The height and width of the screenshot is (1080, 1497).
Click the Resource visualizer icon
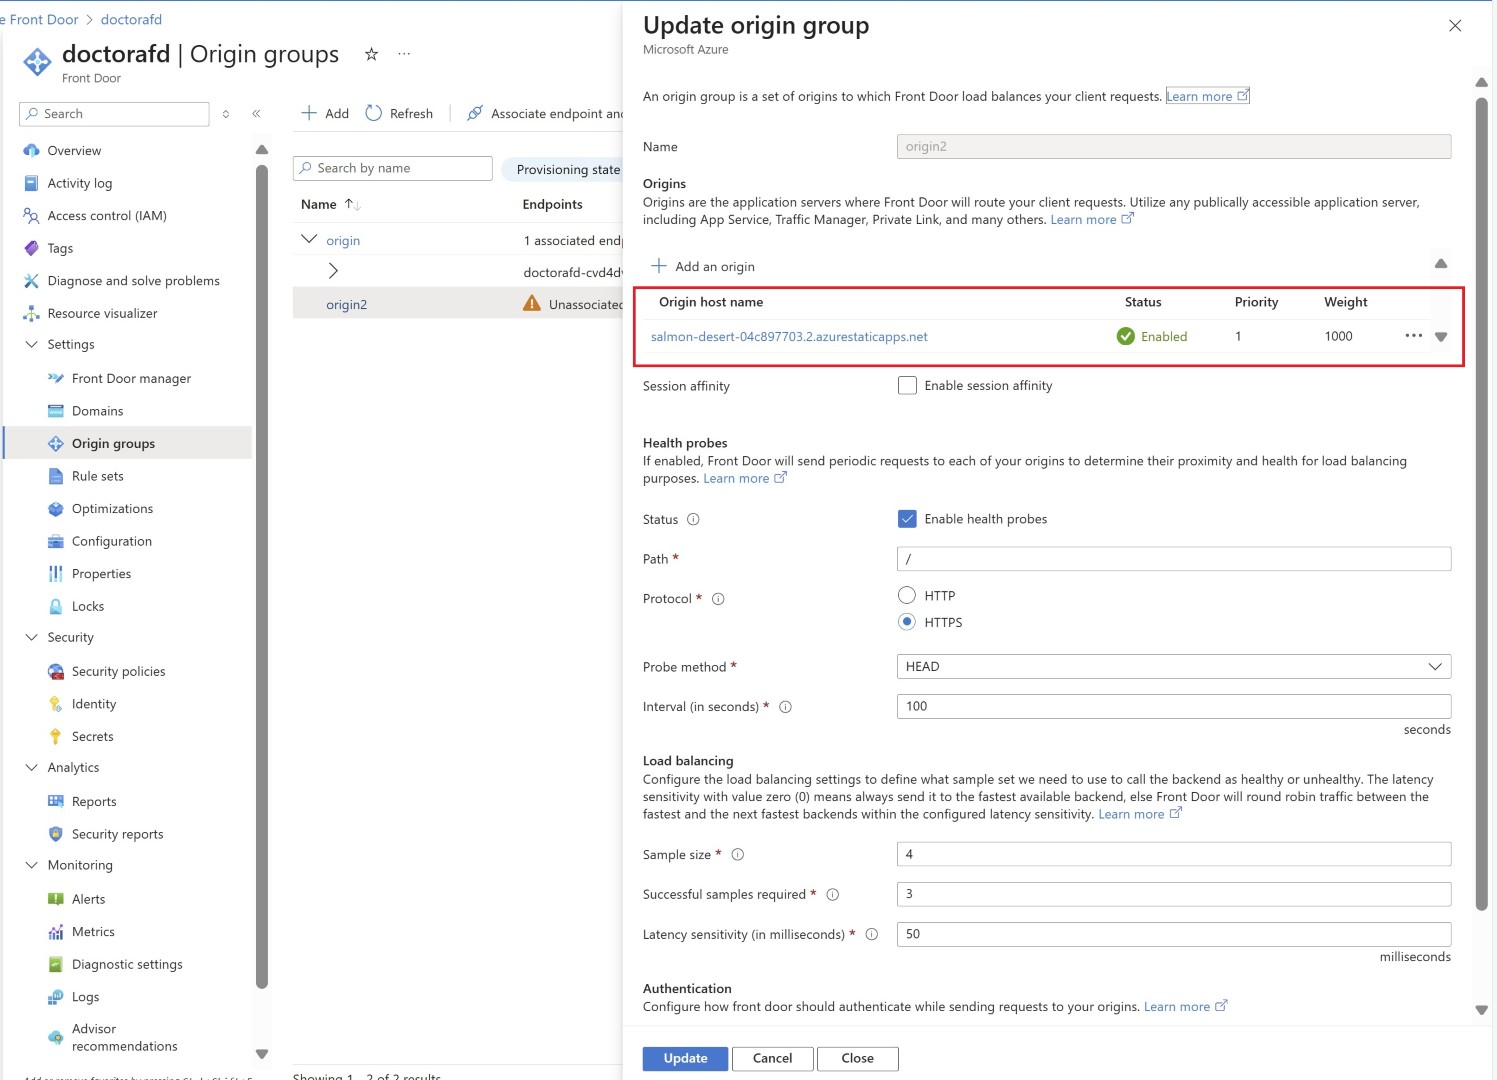[31, 313]
